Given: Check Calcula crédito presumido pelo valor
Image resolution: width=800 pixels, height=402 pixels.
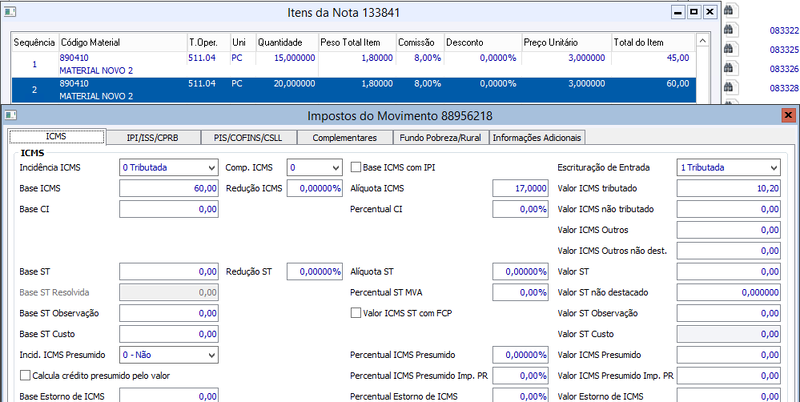Looking at the screenshot, I should (25, 376).
